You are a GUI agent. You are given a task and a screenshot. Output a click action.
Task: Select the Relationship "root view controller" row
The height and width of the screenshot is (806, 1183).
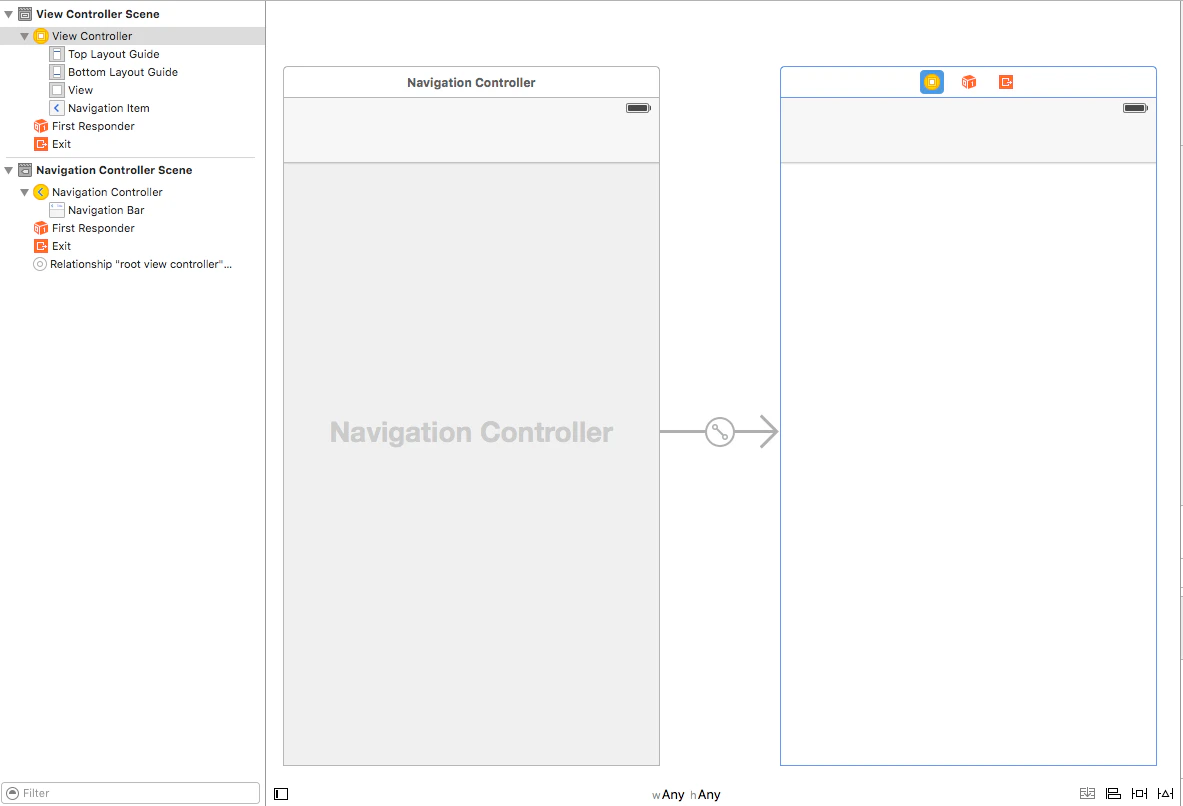point(132,265)
